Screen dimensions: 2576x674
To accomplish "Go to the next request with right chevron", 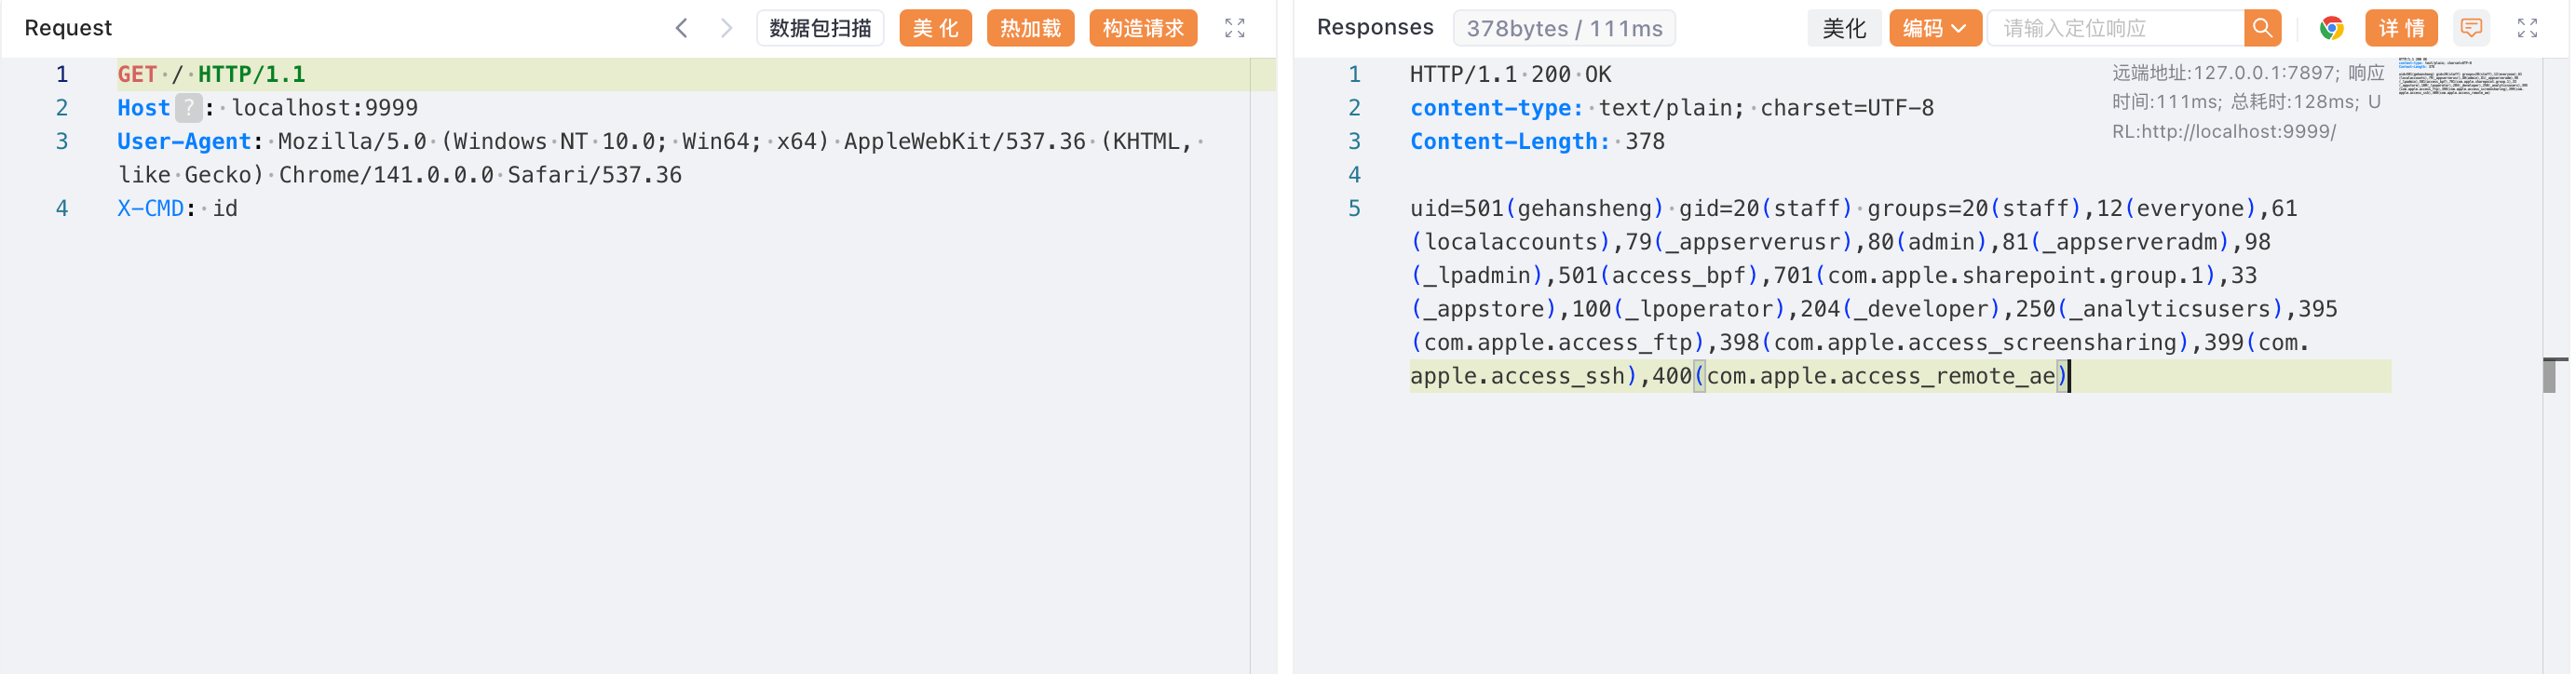I will (726, 28).
